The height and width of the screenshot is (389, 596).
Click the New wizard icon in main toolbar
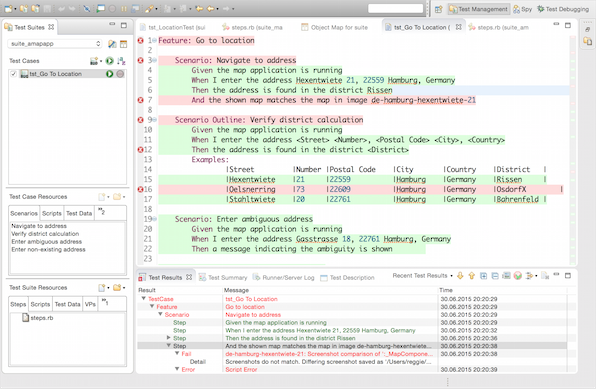(x=8, y=8)
